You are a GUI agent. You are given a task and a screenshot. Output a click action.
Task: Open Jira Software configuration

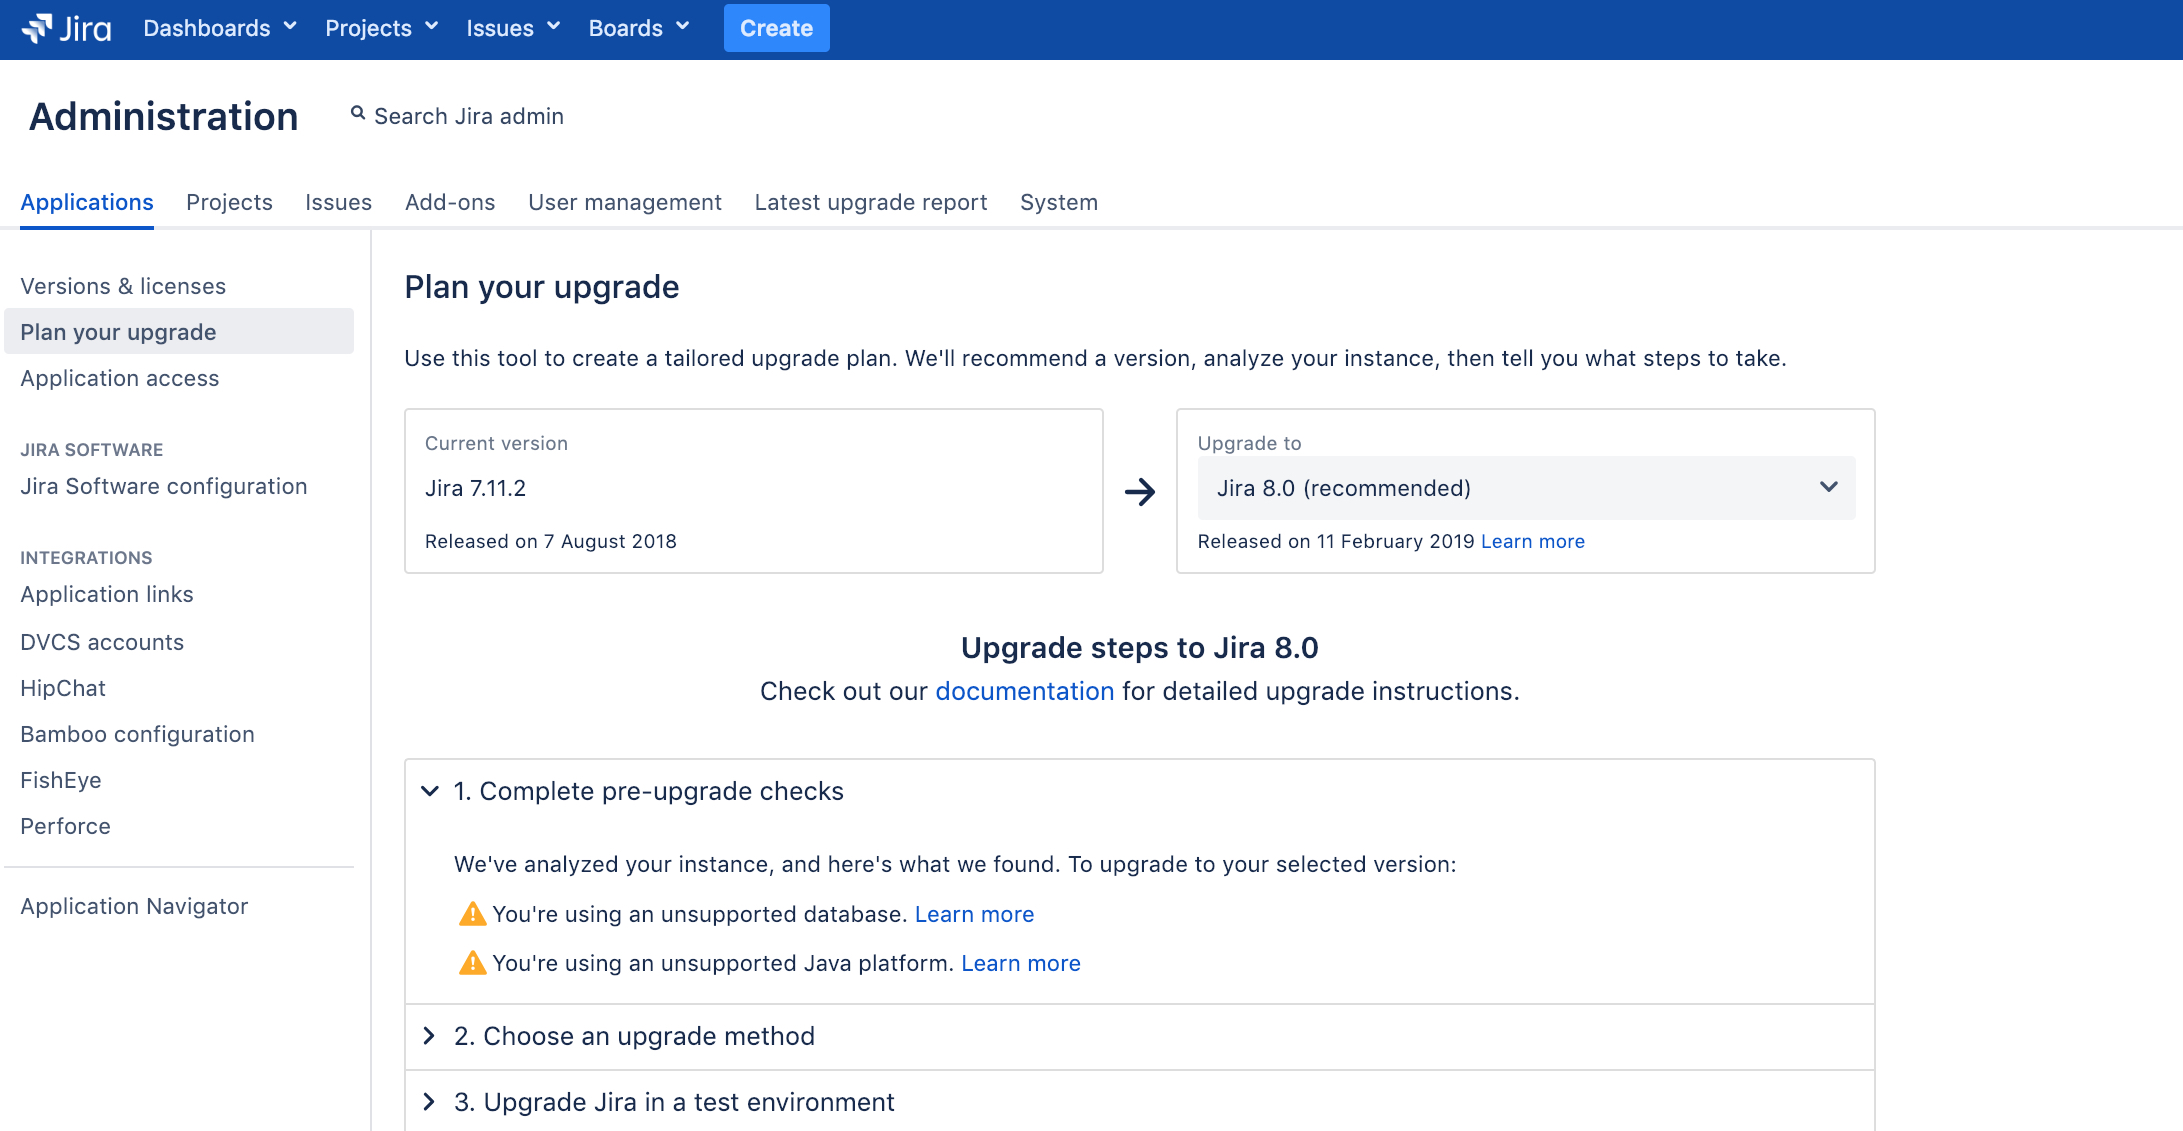164,486
